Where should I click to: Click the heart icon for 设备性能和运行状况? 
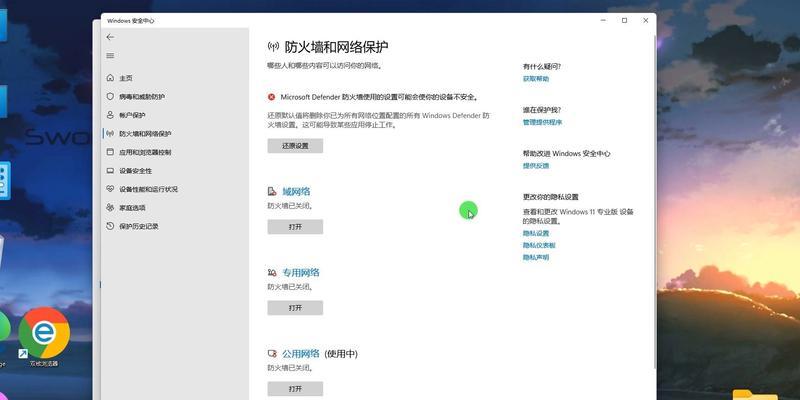[110, 189]
